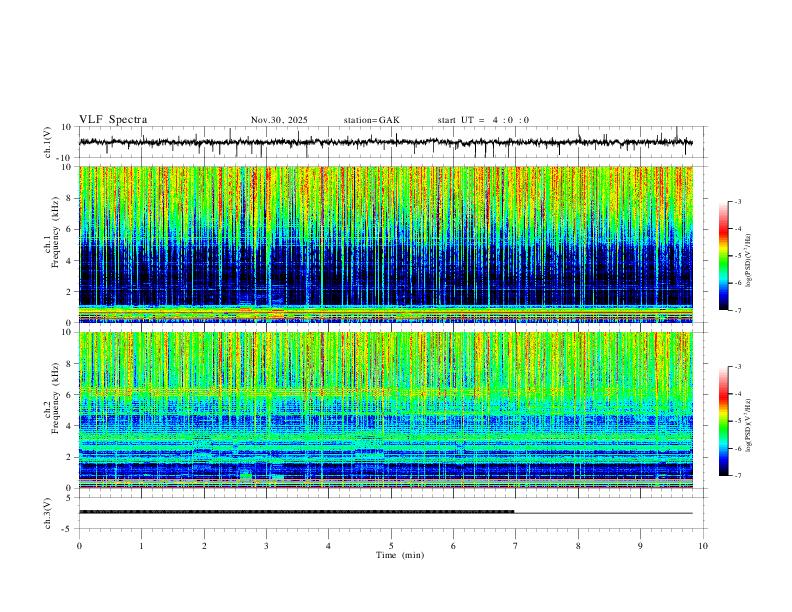Click time axis tick label '5'
This screenshot has width=792, height=612.
(391, 546)
